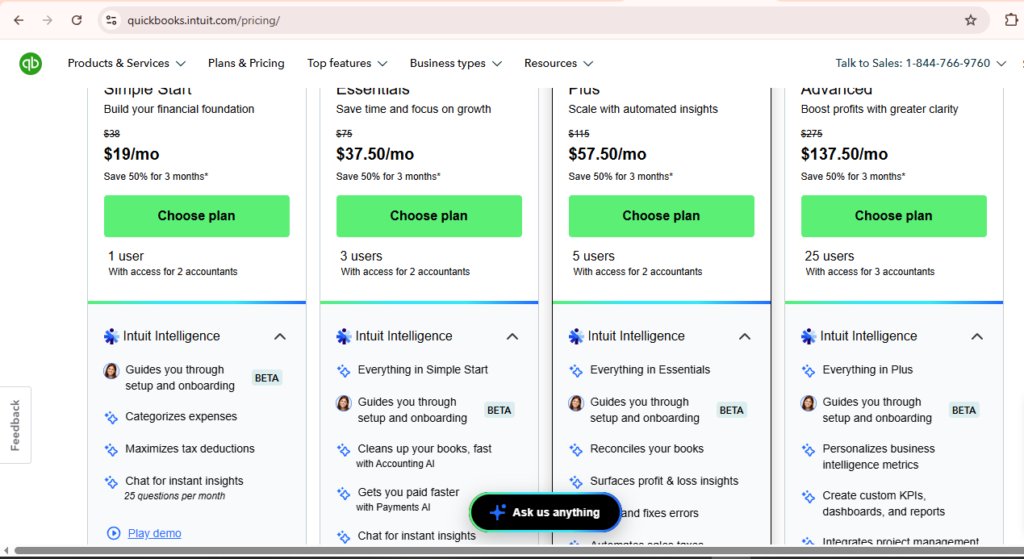This screenshot has width=1024, height=559.
Task: Collapse Intuit Intelligence section in Simple Start
Action: click(280, 336)
